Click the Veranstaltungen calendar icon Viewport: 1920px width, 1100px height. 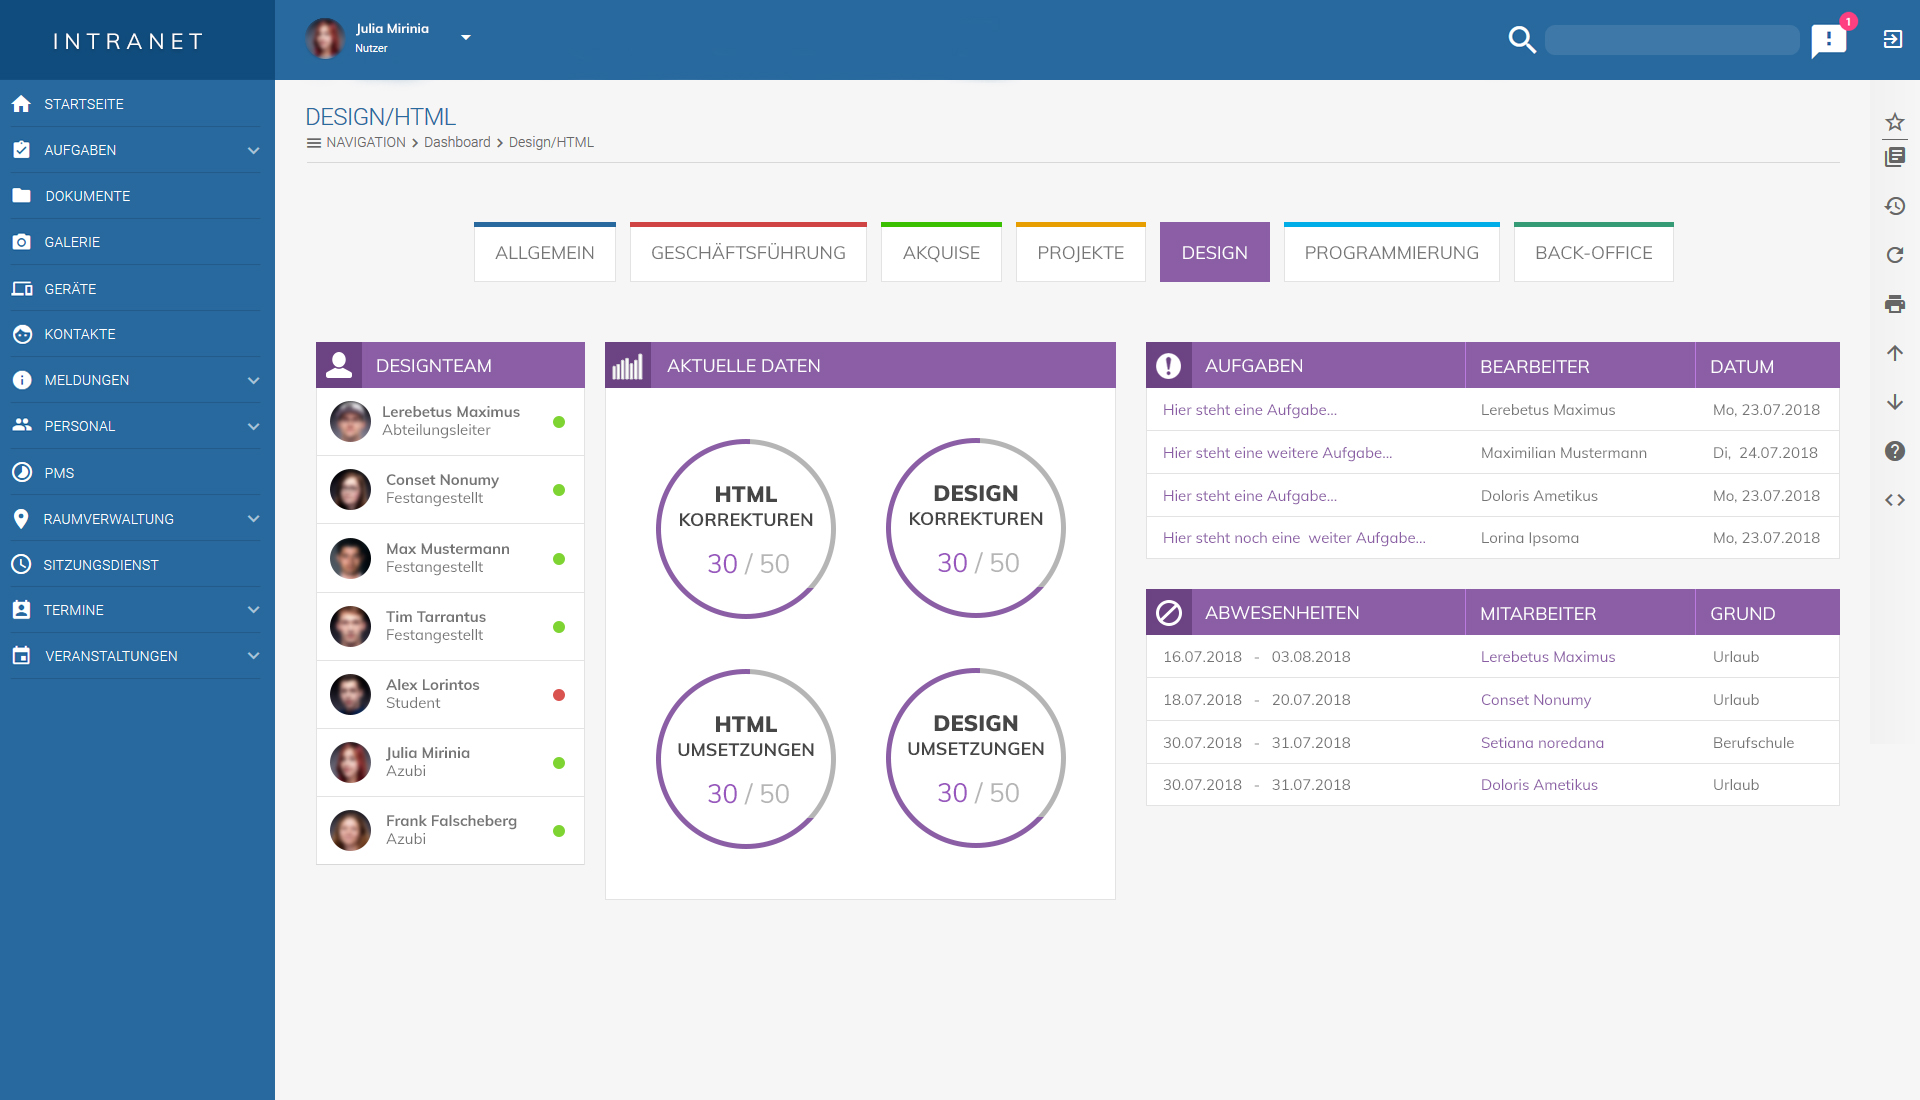pos(21,656)
